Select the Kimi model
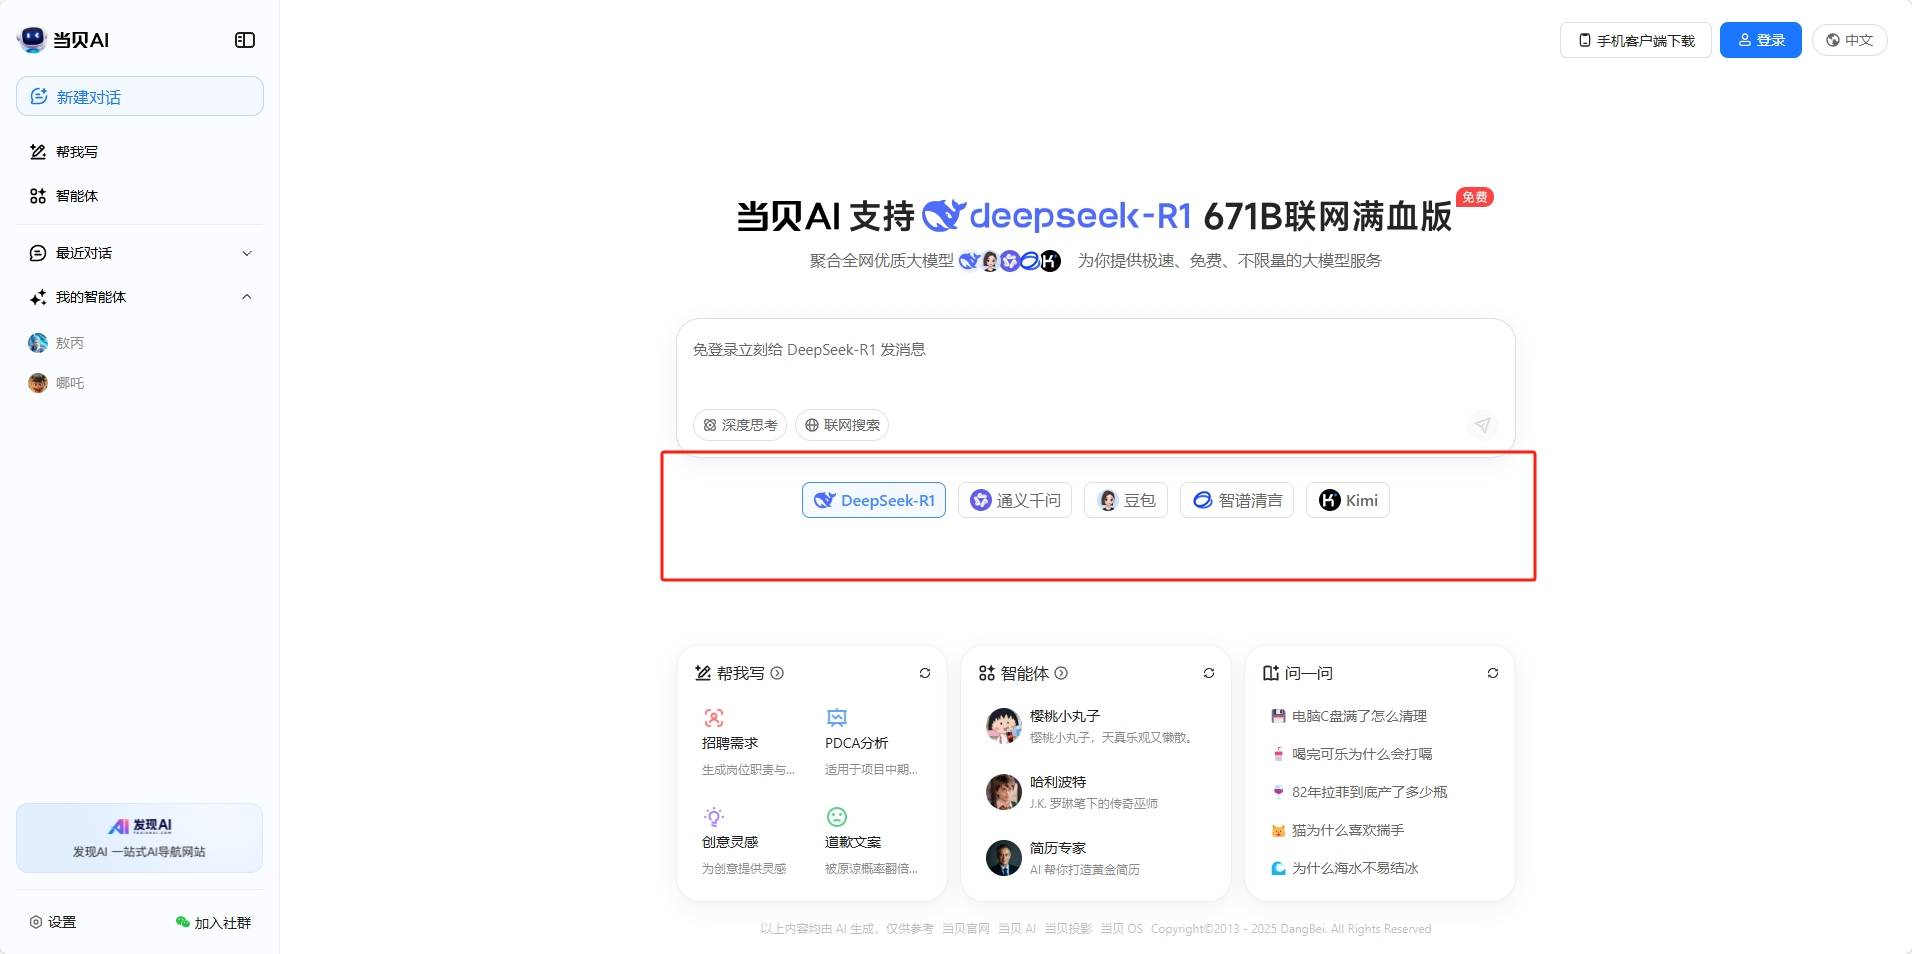Viewport: 1912px width, 954px height. [x=1348, y=500]
